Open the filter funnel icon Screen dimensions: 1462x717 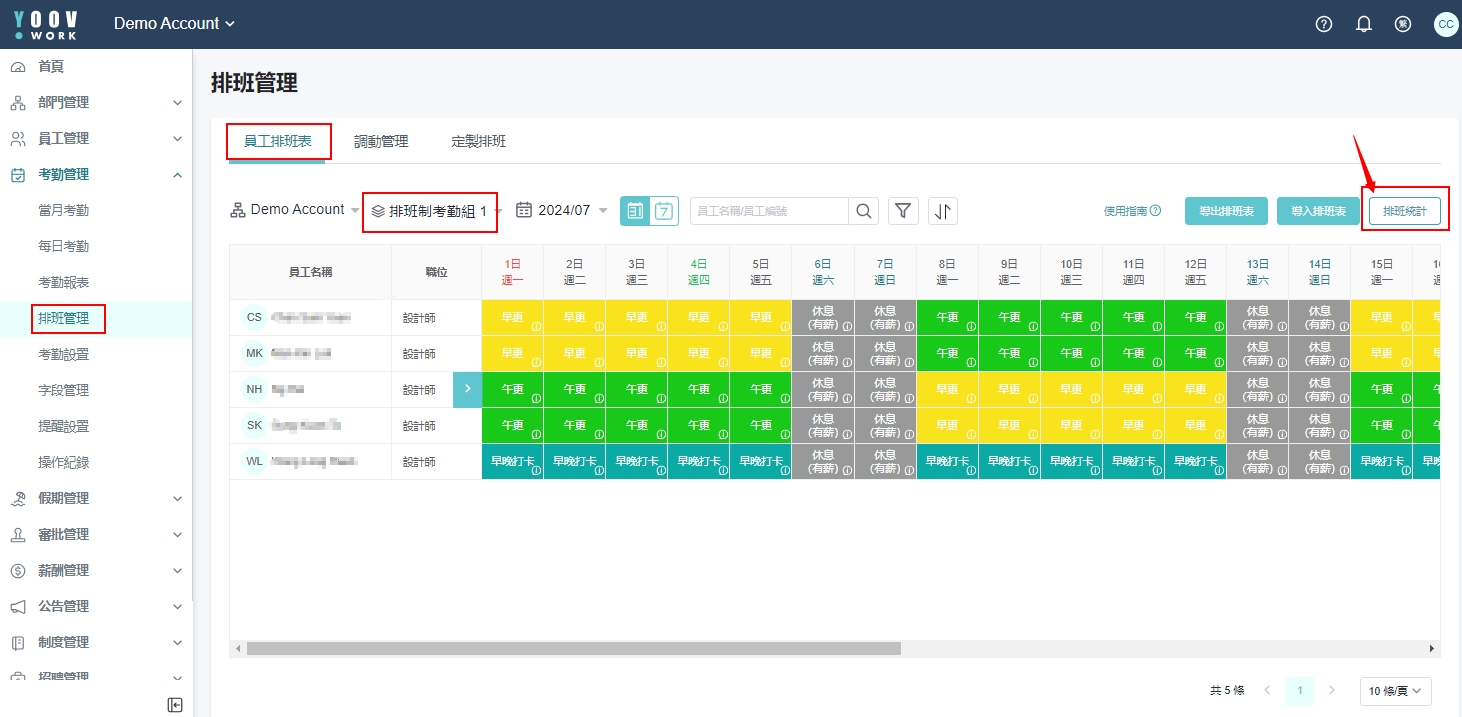click(903, 211)
